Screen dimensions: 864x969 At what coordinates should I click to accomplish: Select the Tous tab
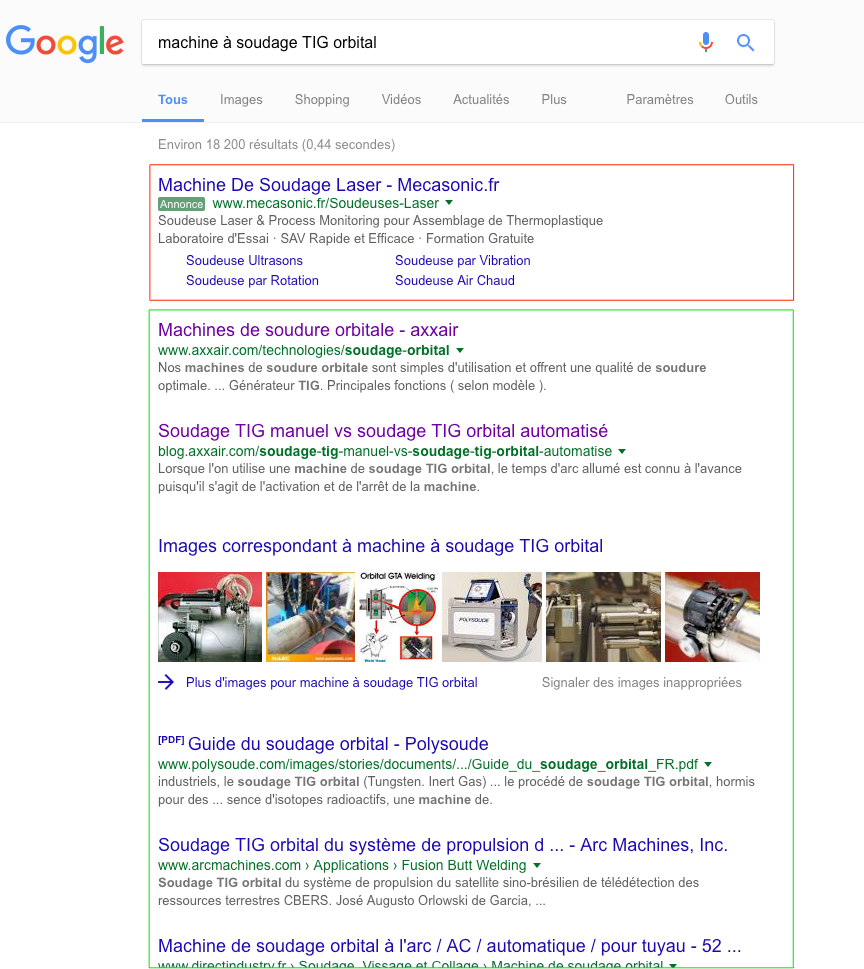[x=172, y=99]
